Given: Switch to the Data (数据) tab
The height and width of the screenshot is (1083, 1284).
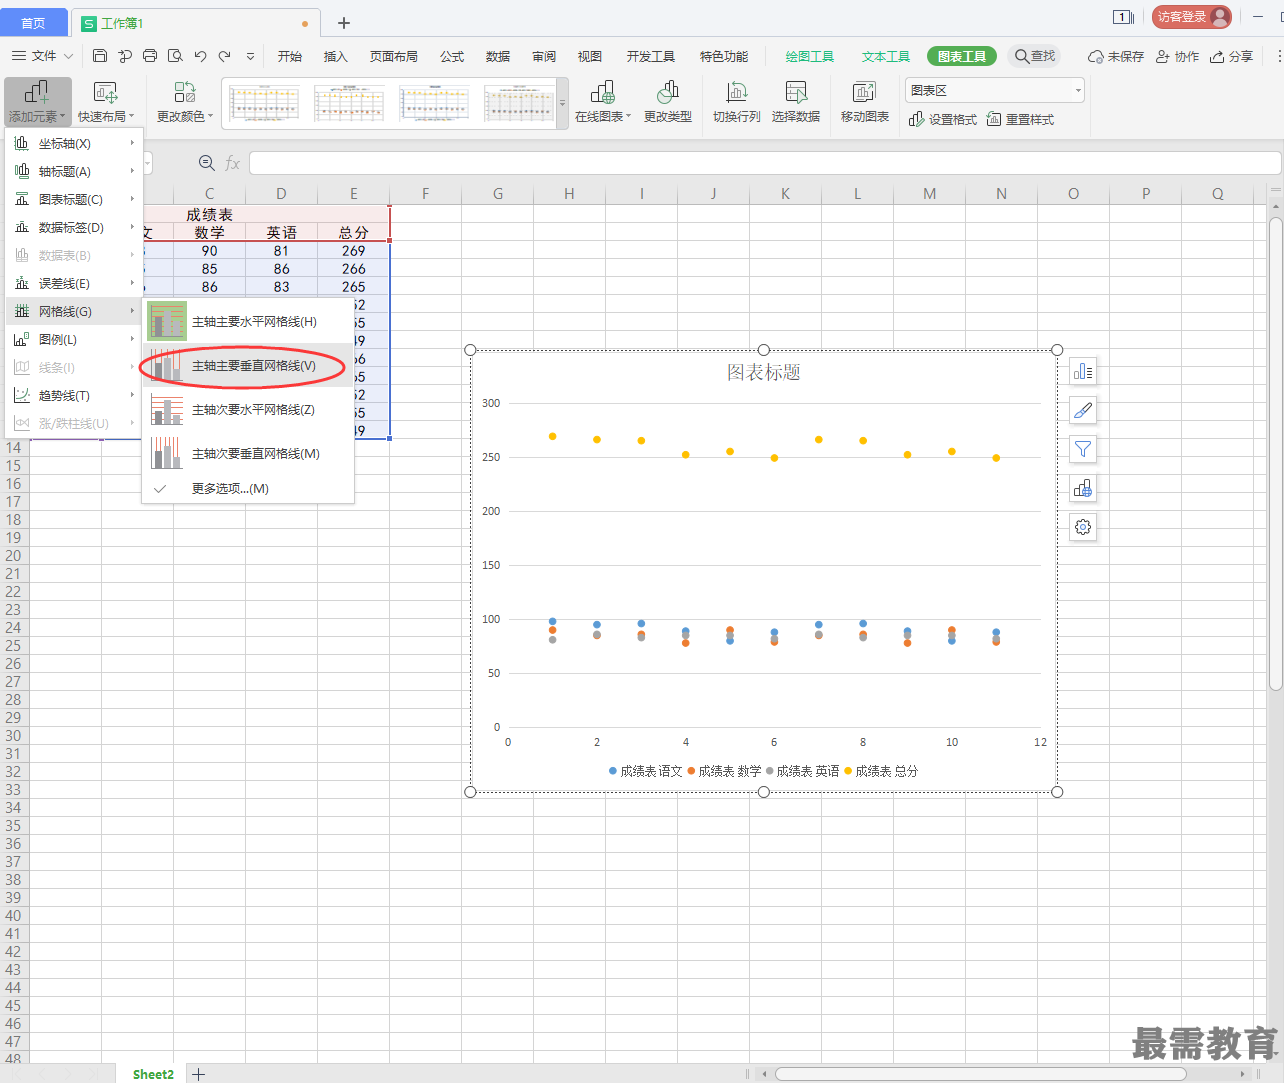Looking at the screenshot, I should point(498,56).
